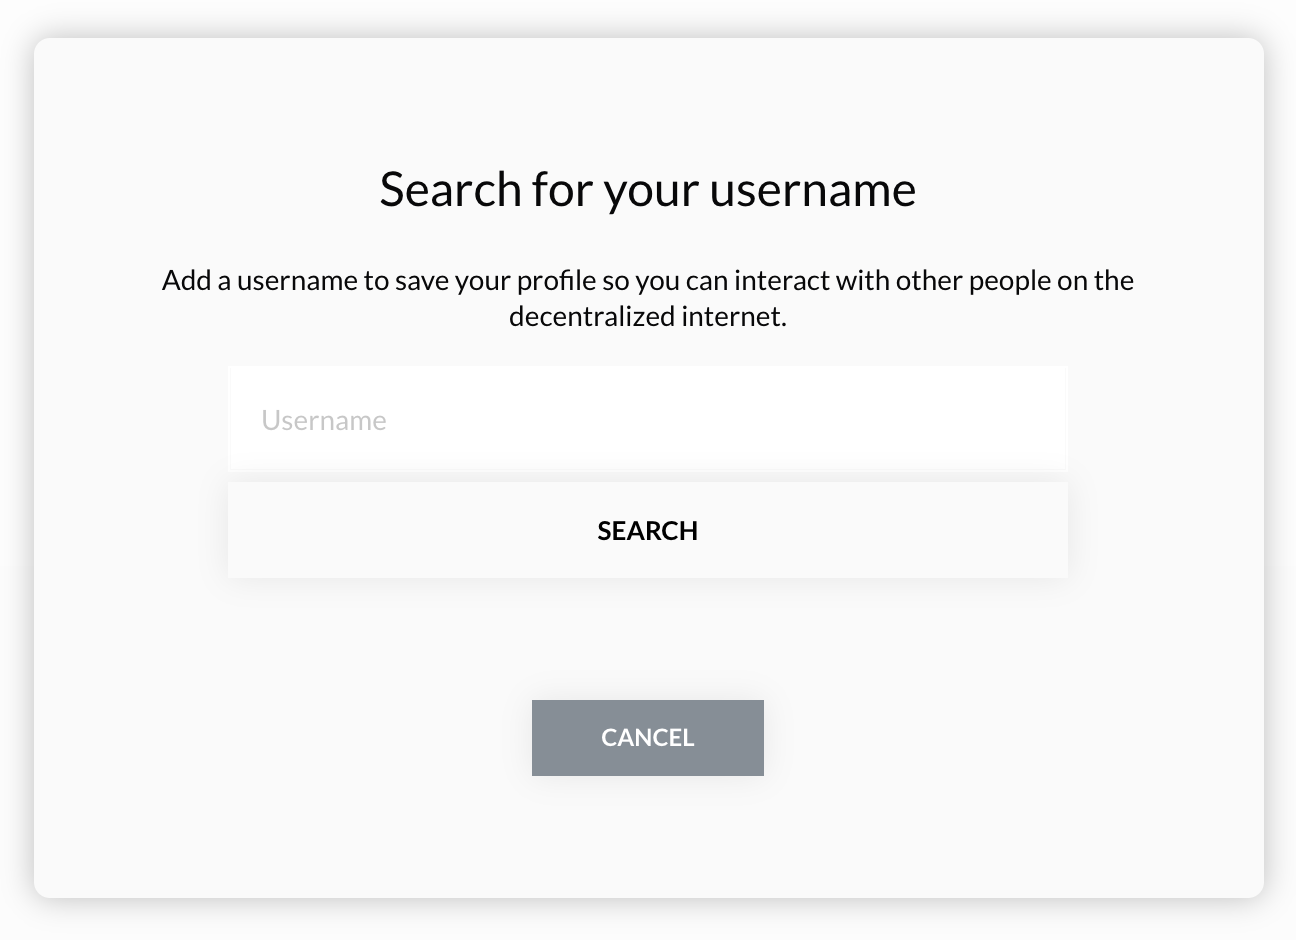Click the description text about decentralized internet
Image resolution: width=1296 pixels, height=940 pixels.
click(648, 297)
